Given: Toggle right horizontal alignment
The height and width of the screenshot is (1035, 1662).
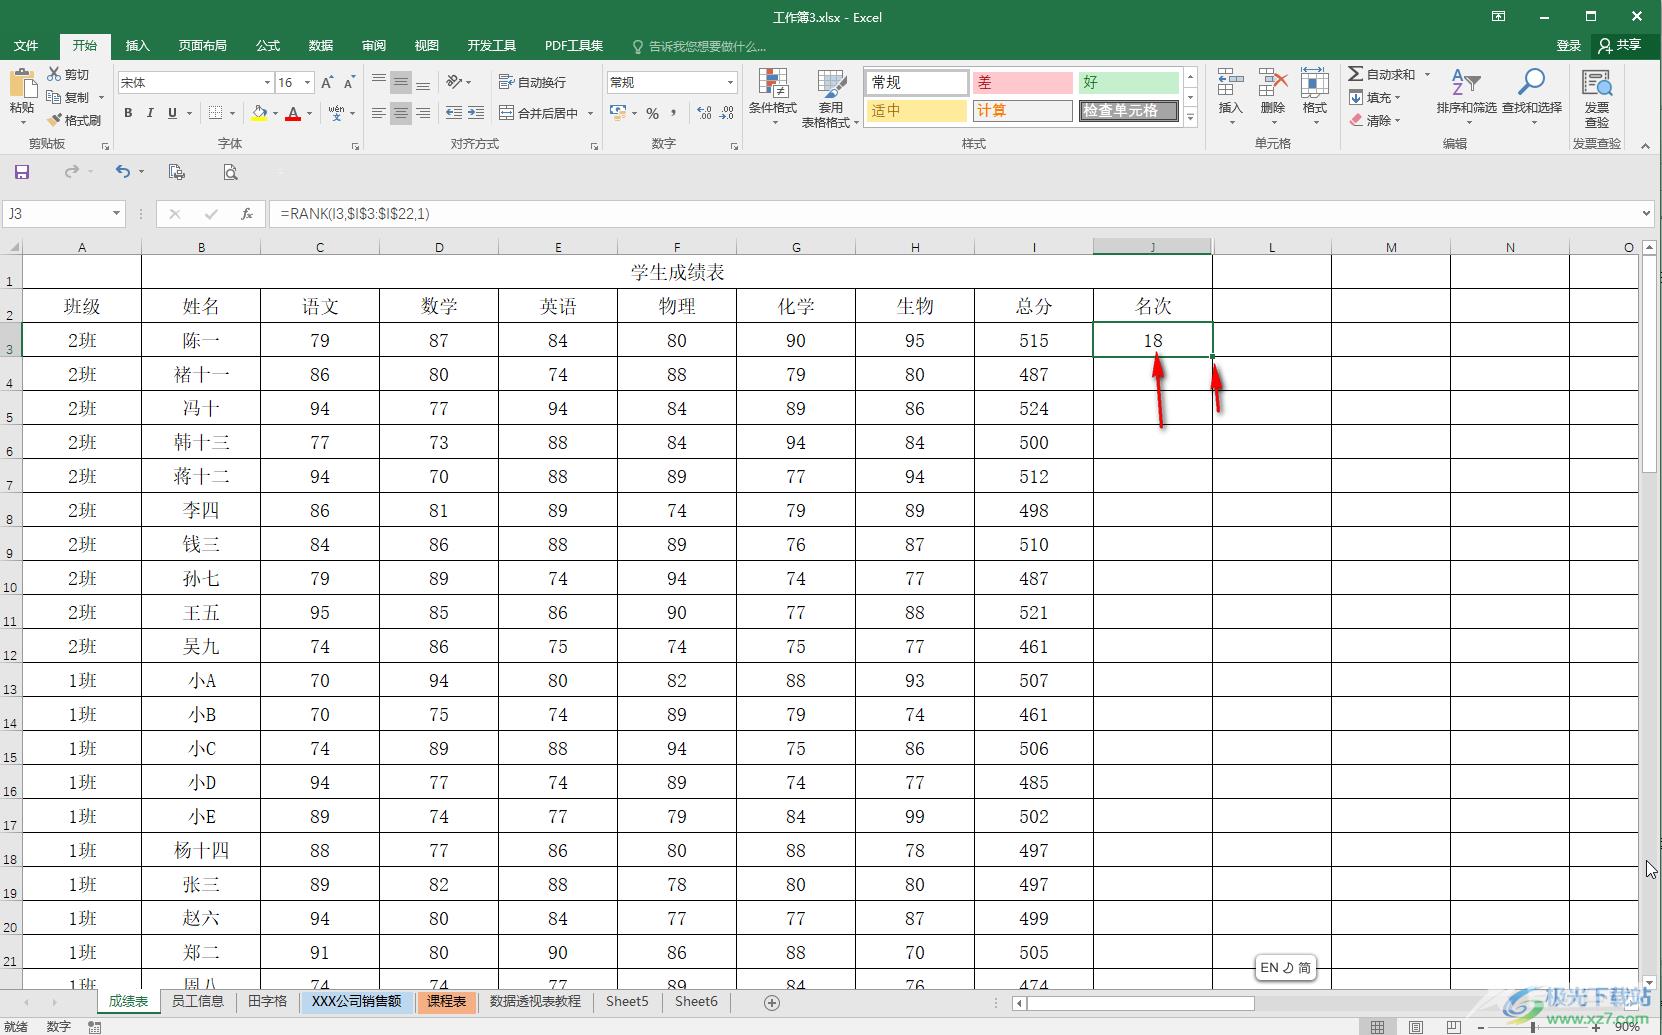Looking at the screenshot, I should pyautogui.click(x=422, y=114).
